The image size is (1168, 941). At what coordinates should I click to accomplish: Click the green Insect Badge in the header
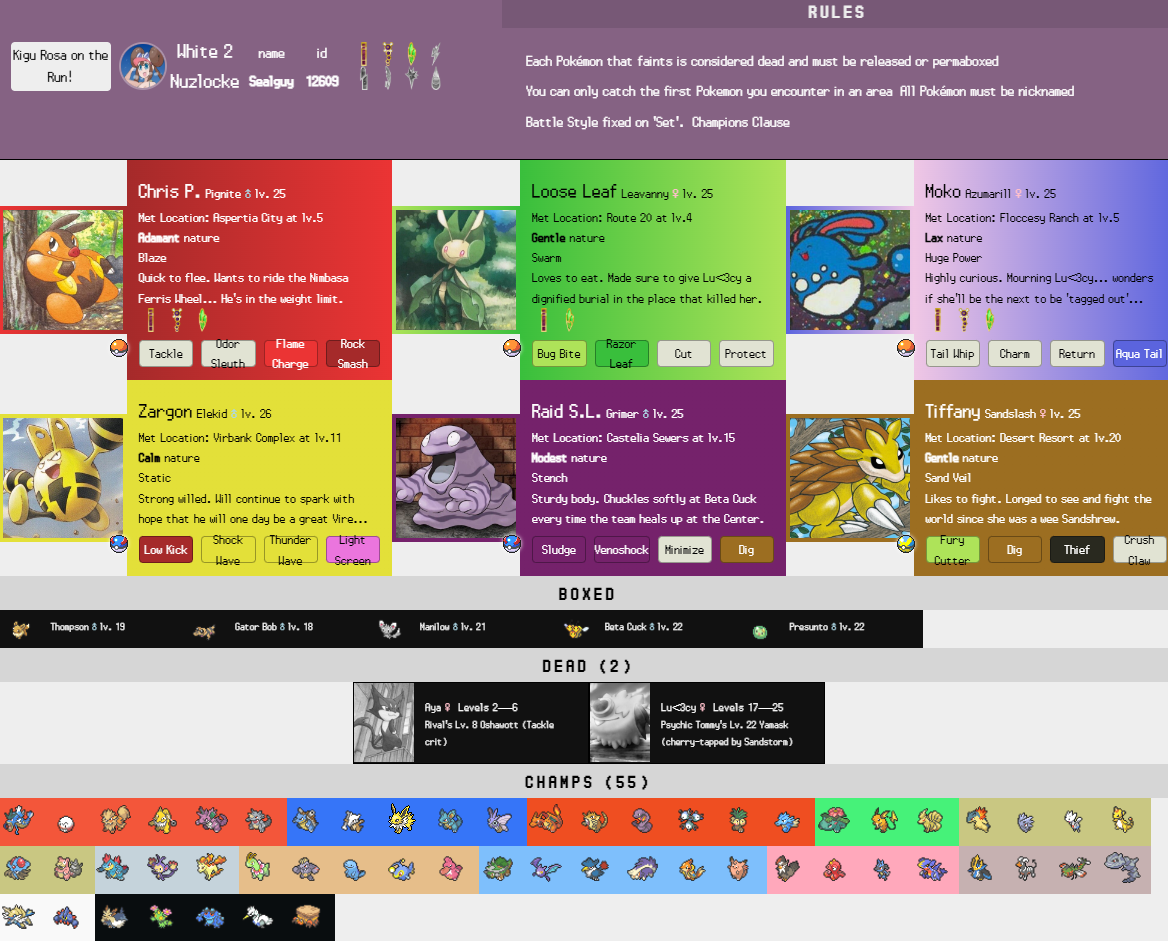411,54
